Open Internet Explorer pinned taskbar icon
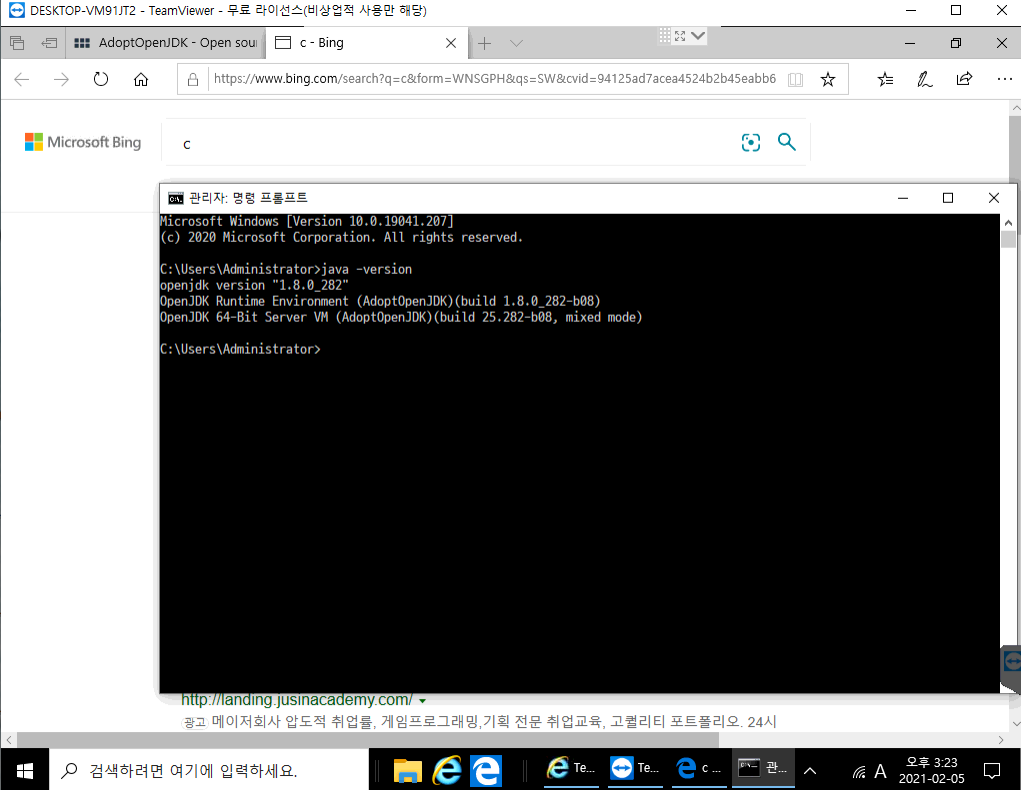Viewport: 1021px width, 790px height. point(447,771)
